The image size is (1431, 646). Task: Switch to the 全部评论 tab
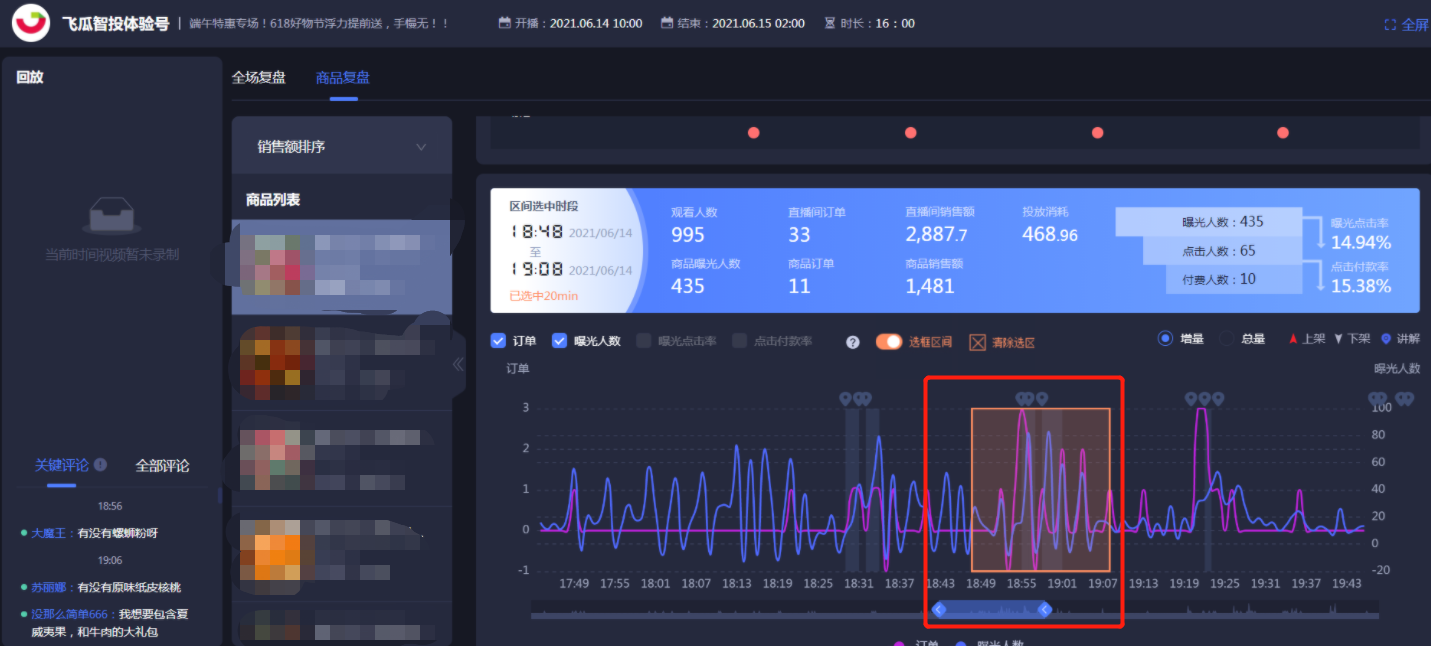162,465
